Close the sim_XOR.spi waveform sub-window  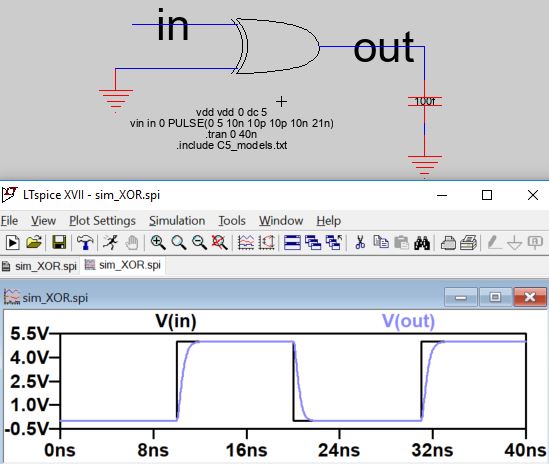(x=530, y=297)
